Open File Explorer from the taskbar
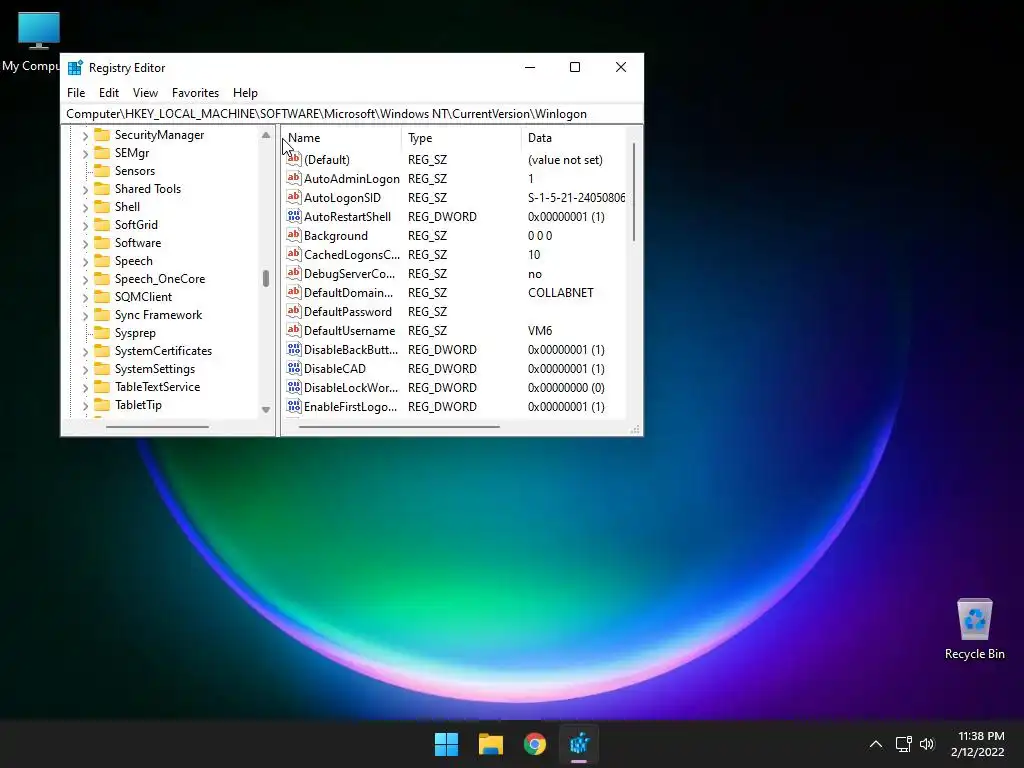1024x768 pixels. click(x=490, y=744)
